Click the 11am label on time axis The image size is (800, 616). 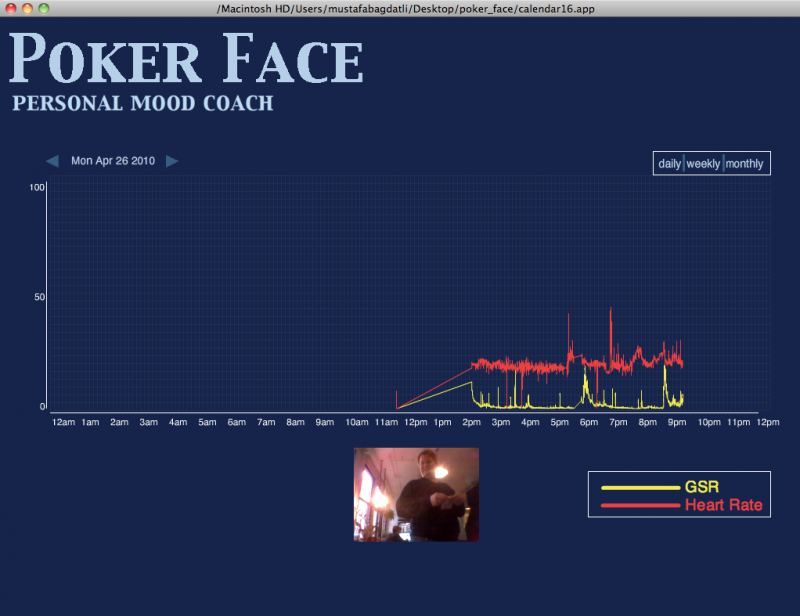pyautogui.click(x=386, y=422)
